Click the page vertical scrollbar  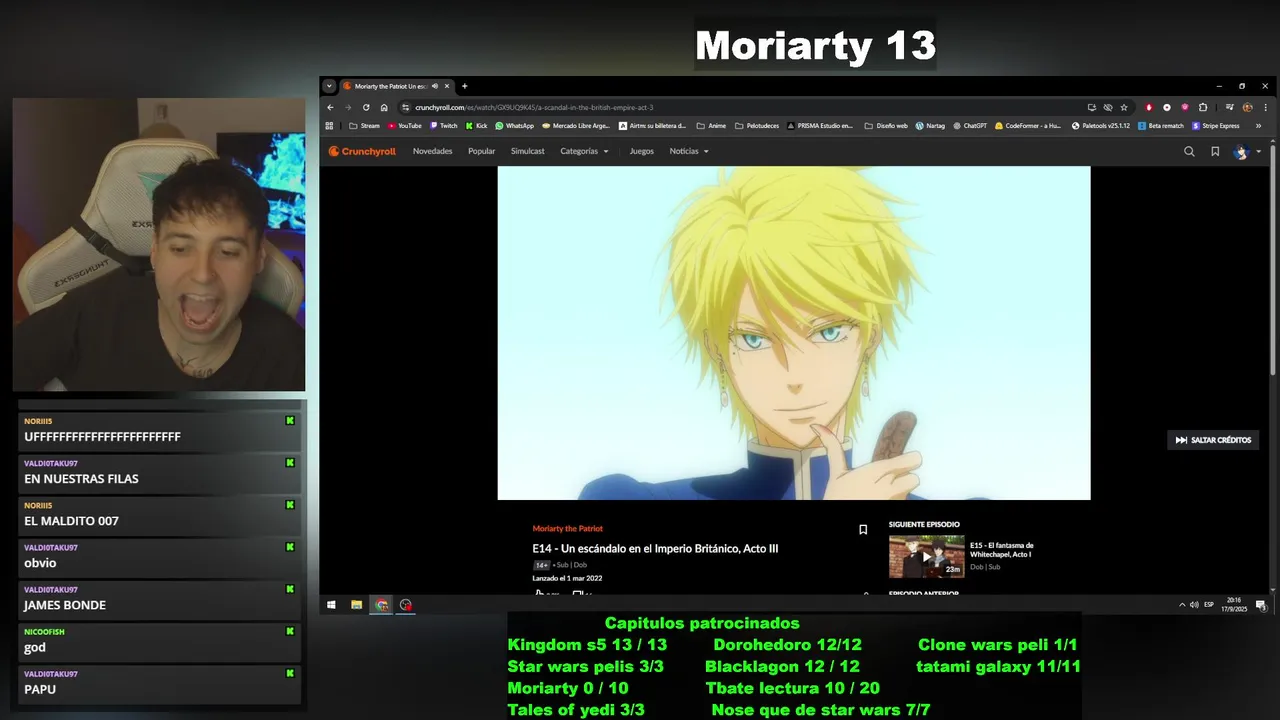[1273, 260]
